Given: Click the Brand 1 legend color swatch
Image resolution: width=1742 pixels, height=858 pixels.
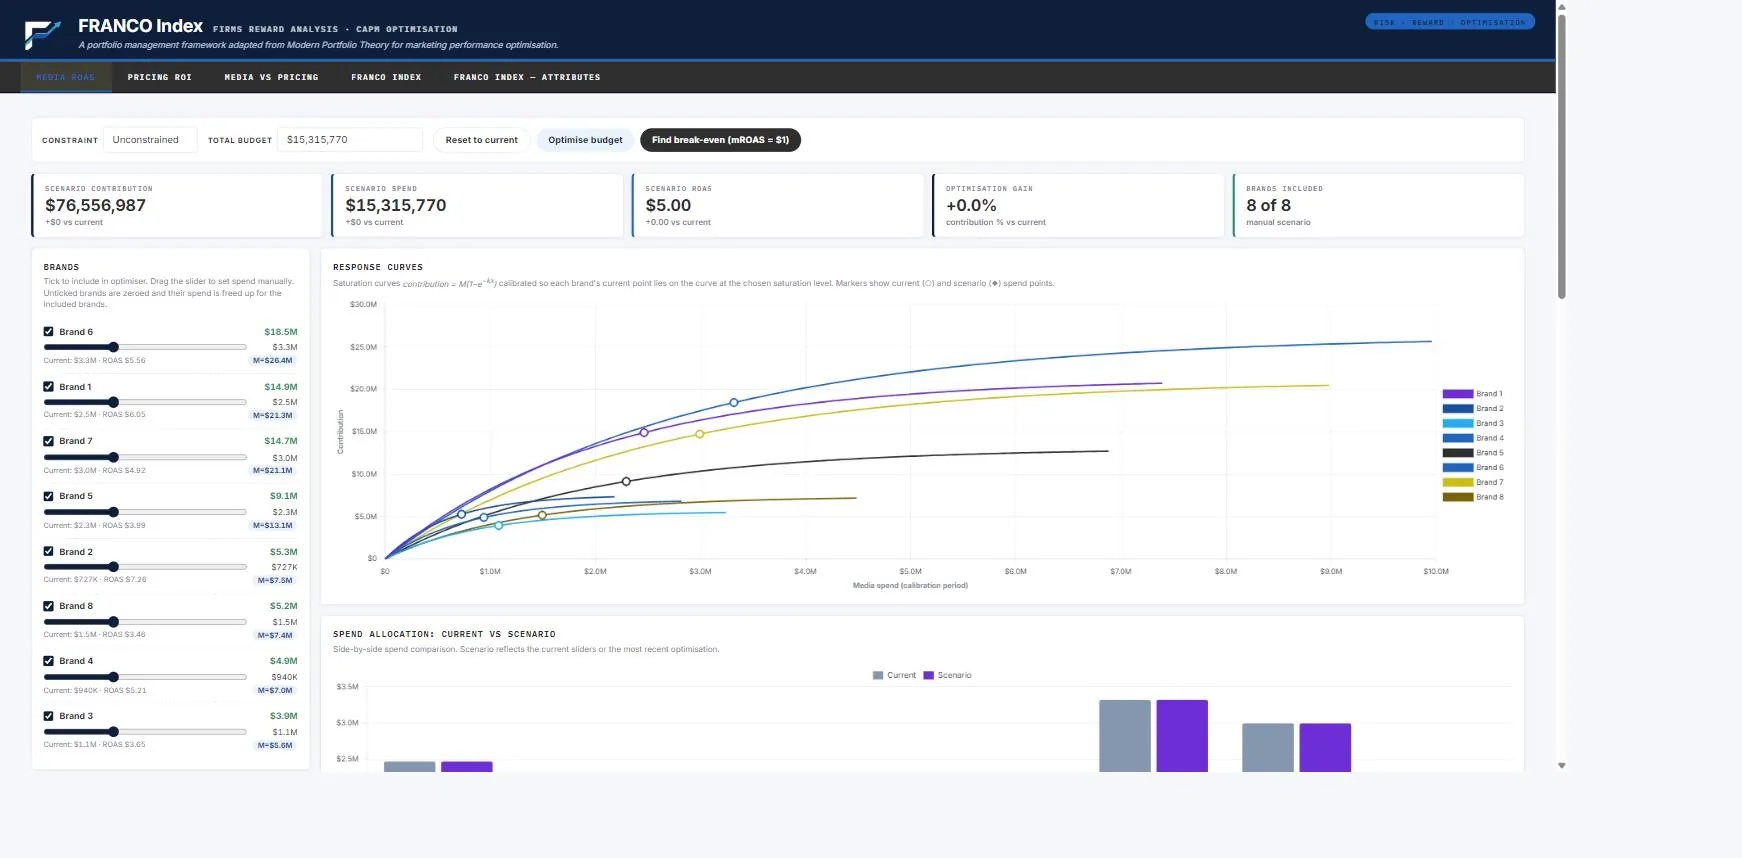Looking at the screenshot, I should tap(1457, 394).
